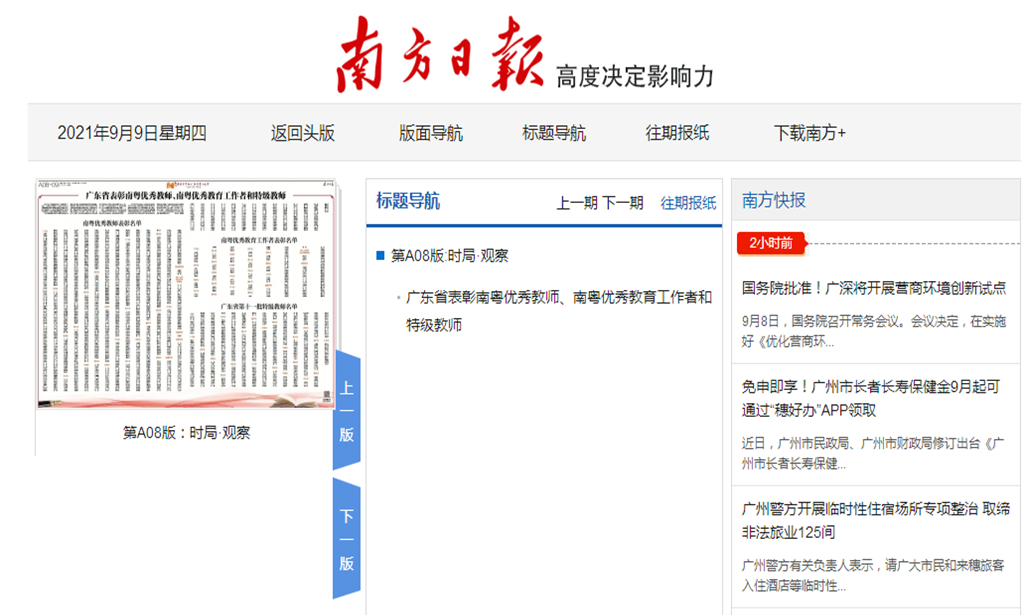Open the news 国务院批准！广深将开展营商环境创新试点
This screenshot has width=1024, height=615.
(x=874, y=288)
